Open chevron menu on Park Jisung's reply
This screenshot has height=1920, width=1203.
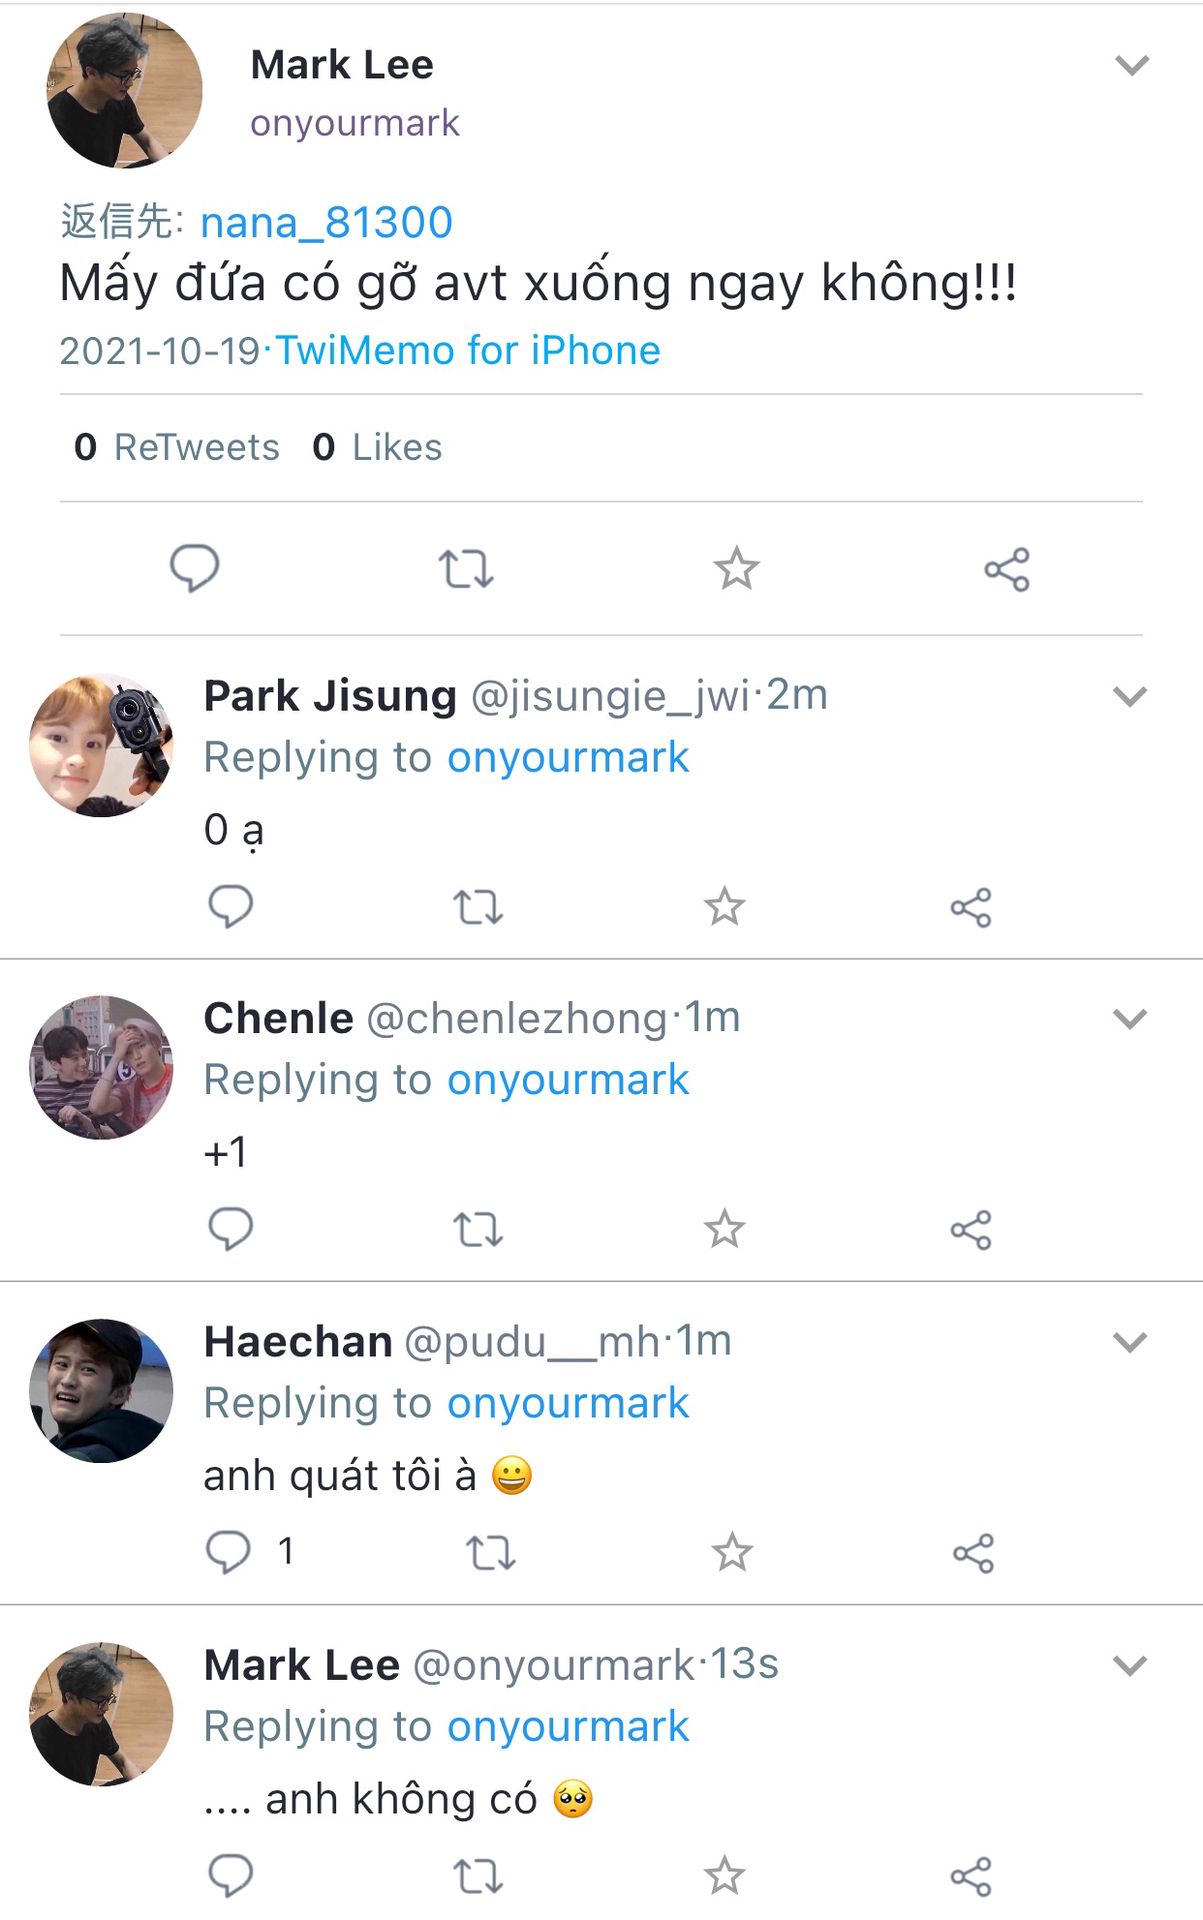1130,697
